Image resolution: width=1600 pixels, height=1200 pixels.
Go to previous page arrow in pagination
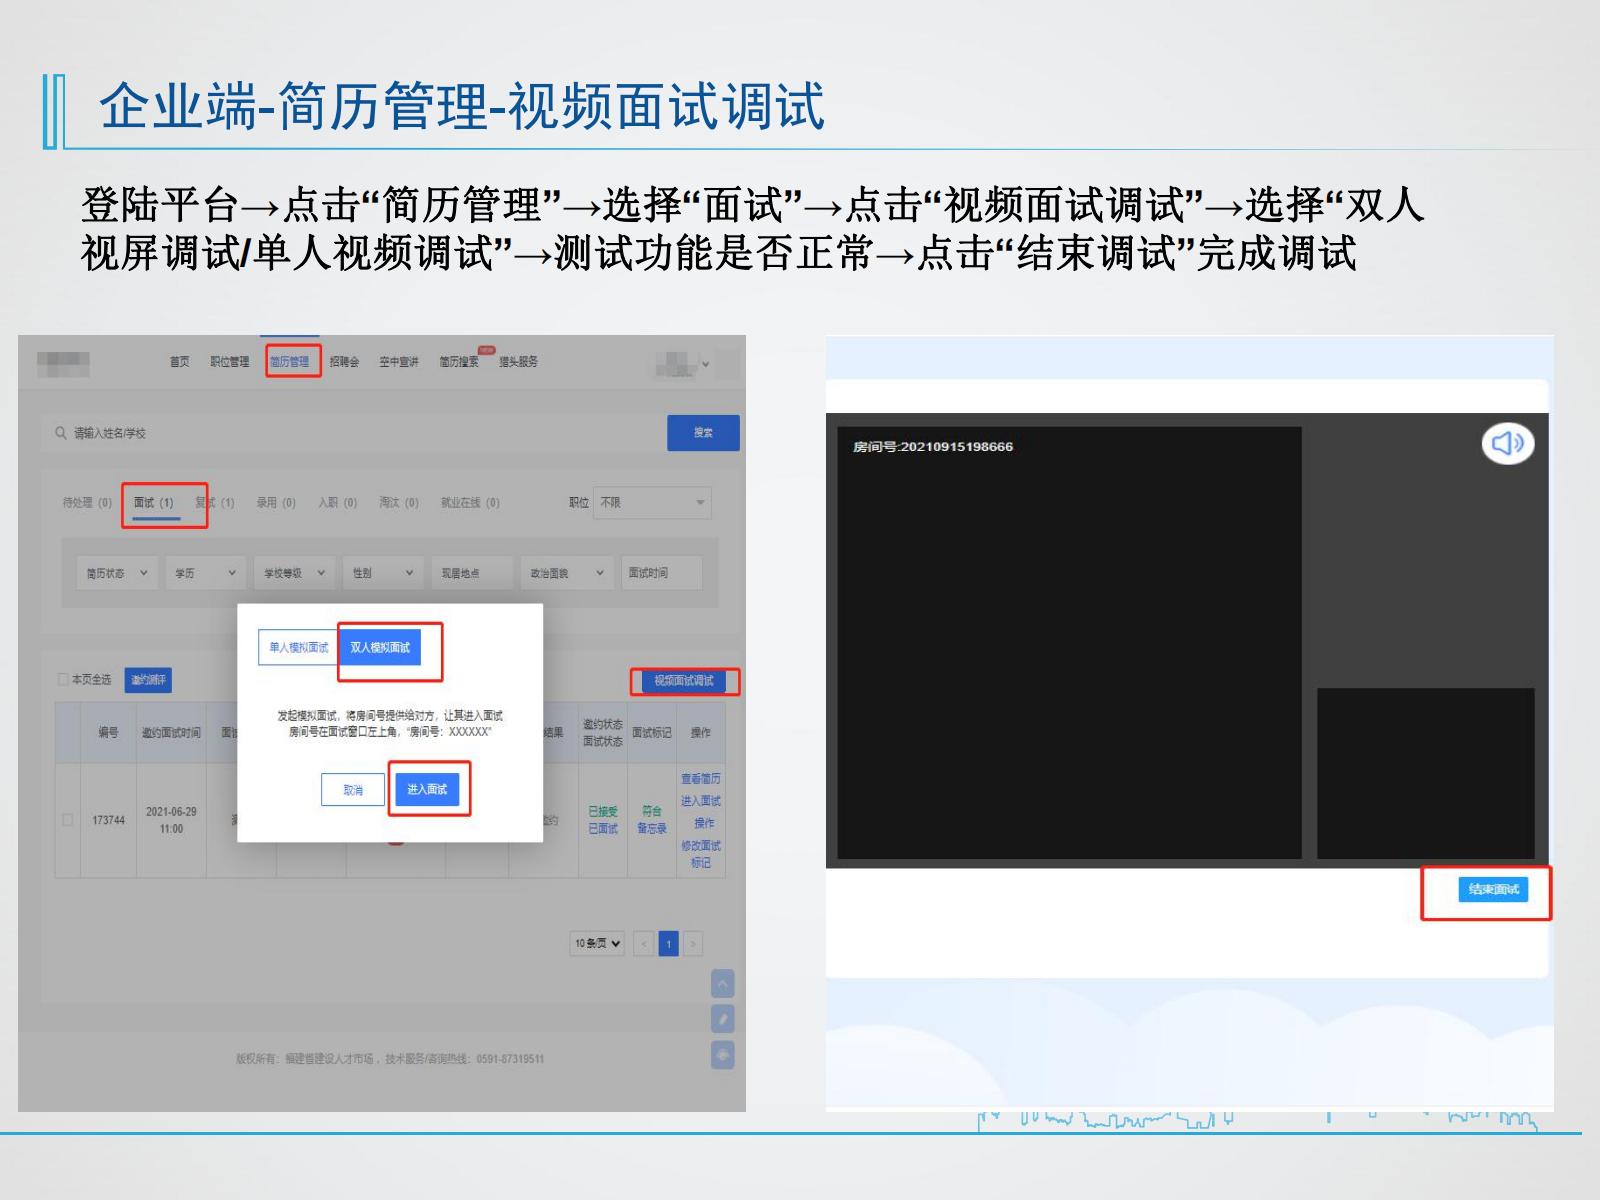pyautogui.click(x=644, y=943)
